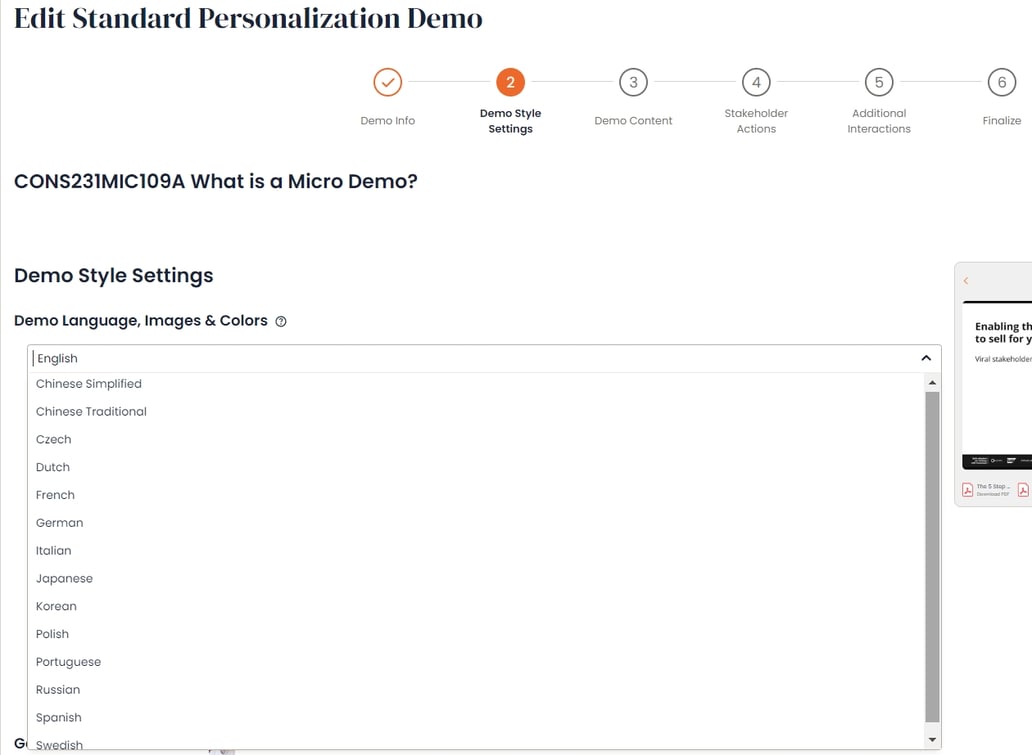Select French from the language dropdown
Image resolution: width=1032 pixels, height=755 pixels.
click(55, 494)
